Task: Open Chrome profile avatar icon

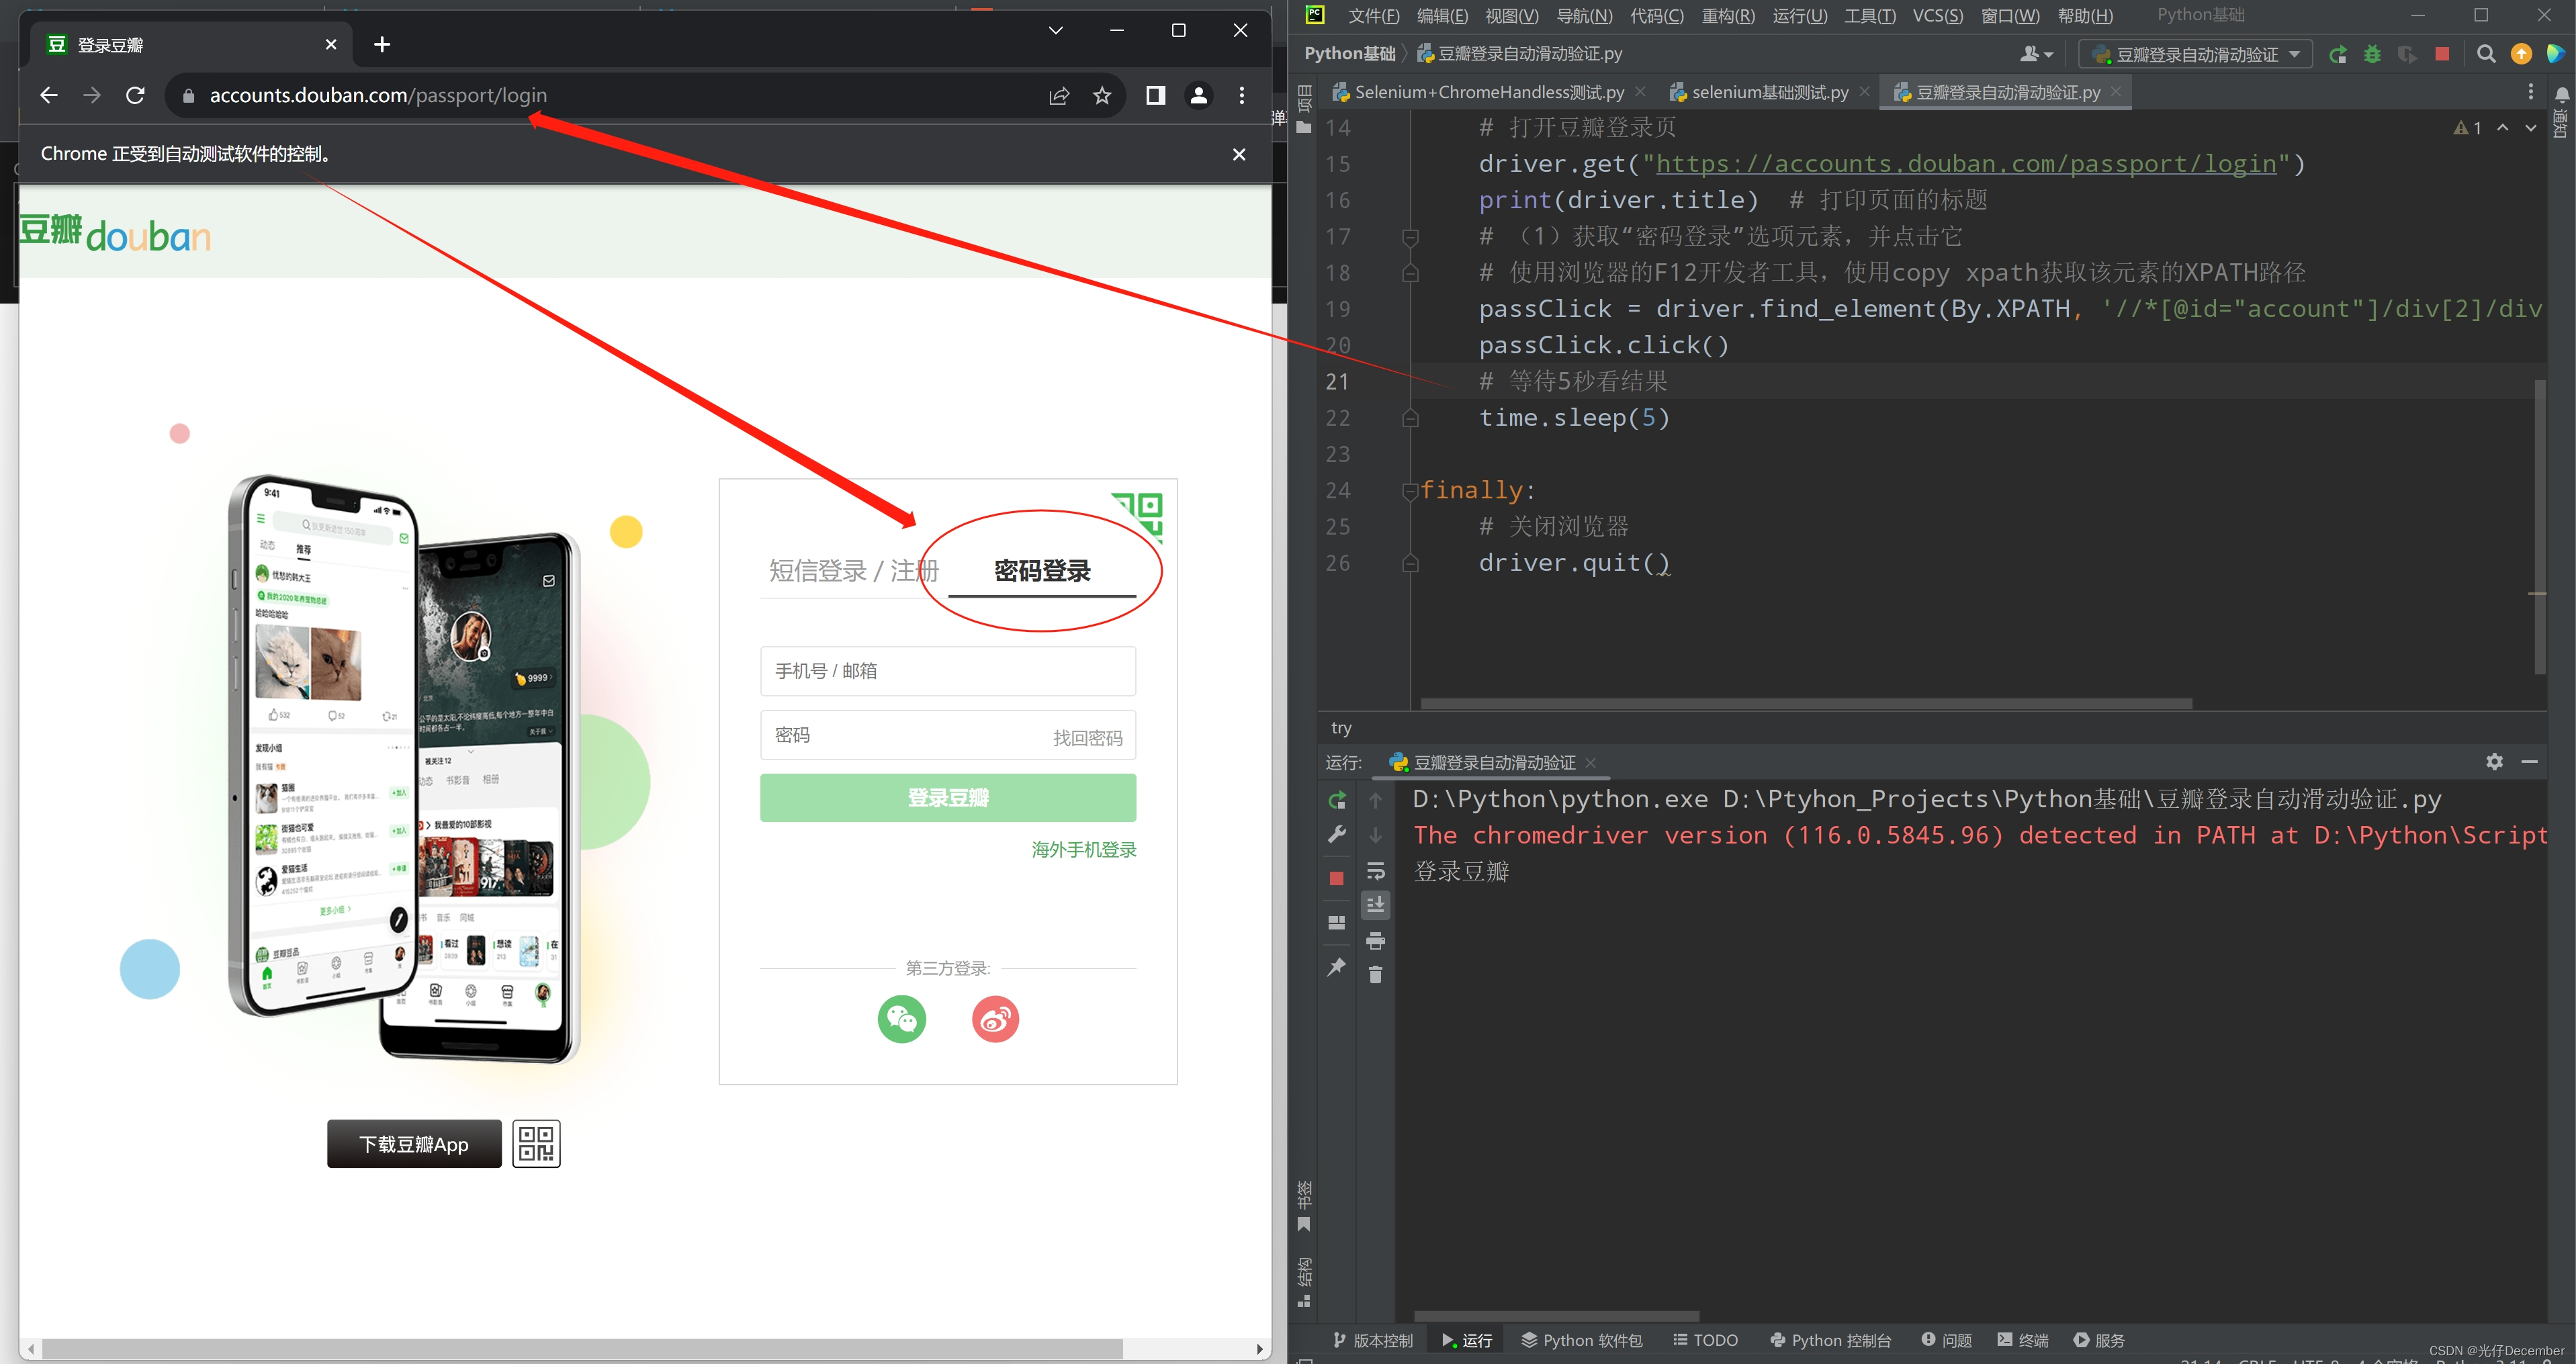Action: tap(1198, 95)
